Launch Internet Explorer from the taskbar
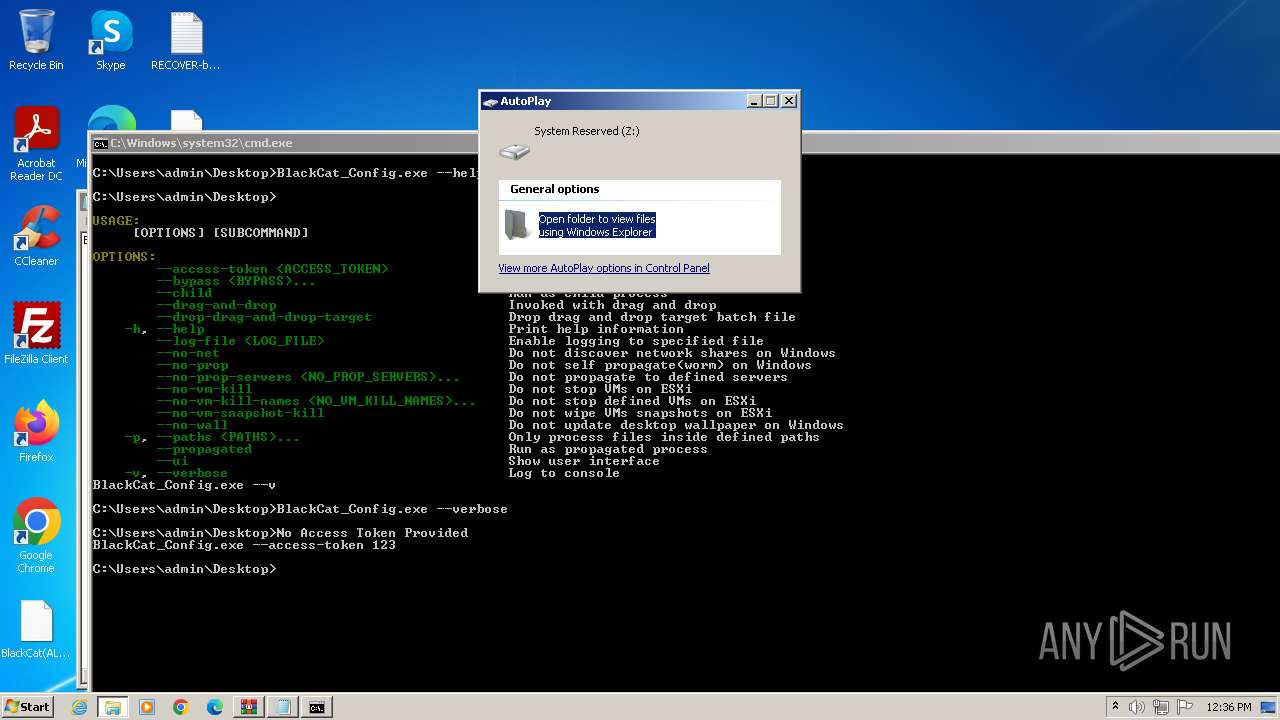Viewport: 1280px width, 720px height. pyautogui.click(x=80, y=707)
